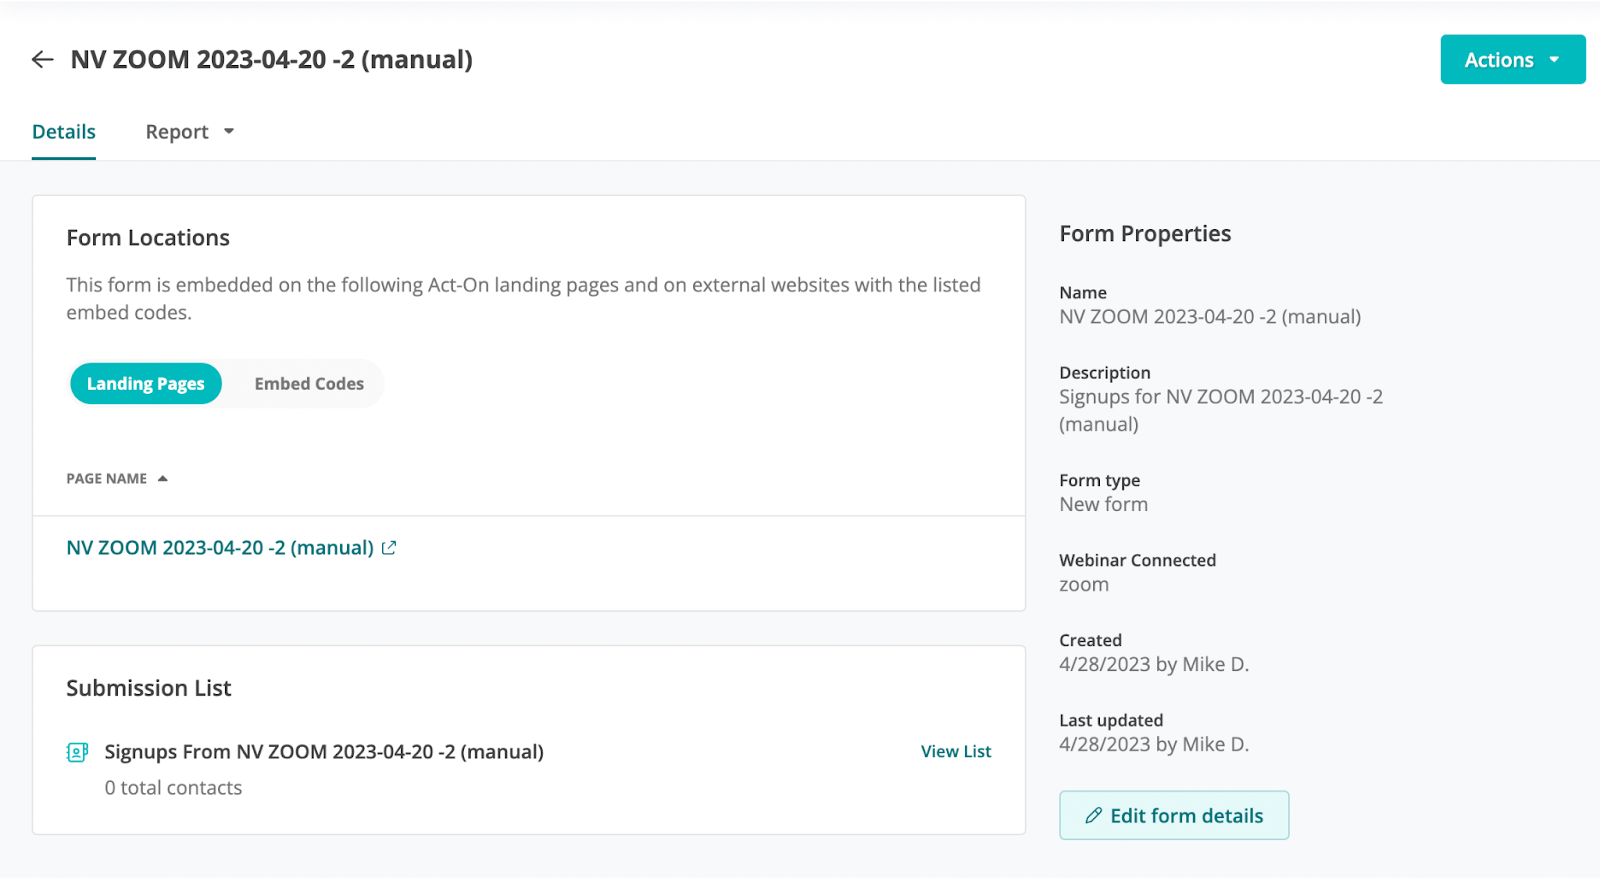Click the Signups From NV ZOOM list name

pyautogui.click(x=324, y=752)
